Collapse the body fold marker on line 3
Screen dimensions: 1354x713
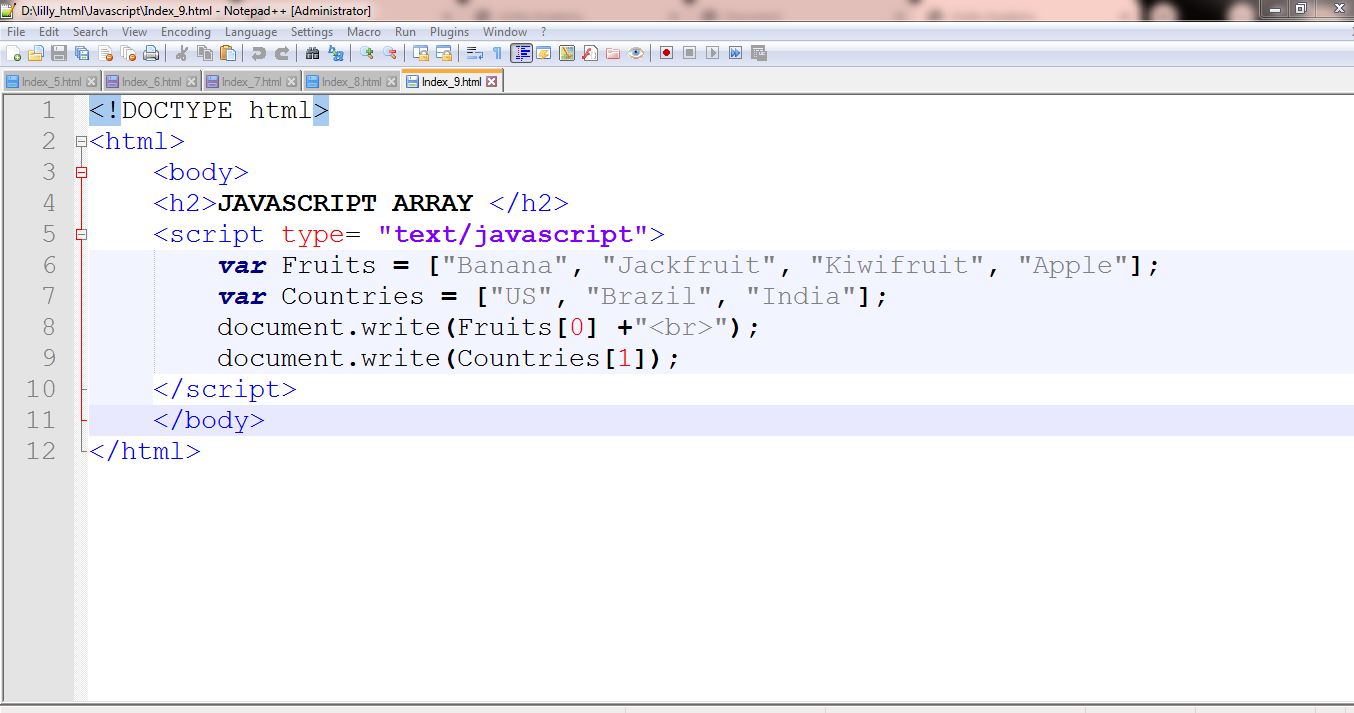(81, 173)
